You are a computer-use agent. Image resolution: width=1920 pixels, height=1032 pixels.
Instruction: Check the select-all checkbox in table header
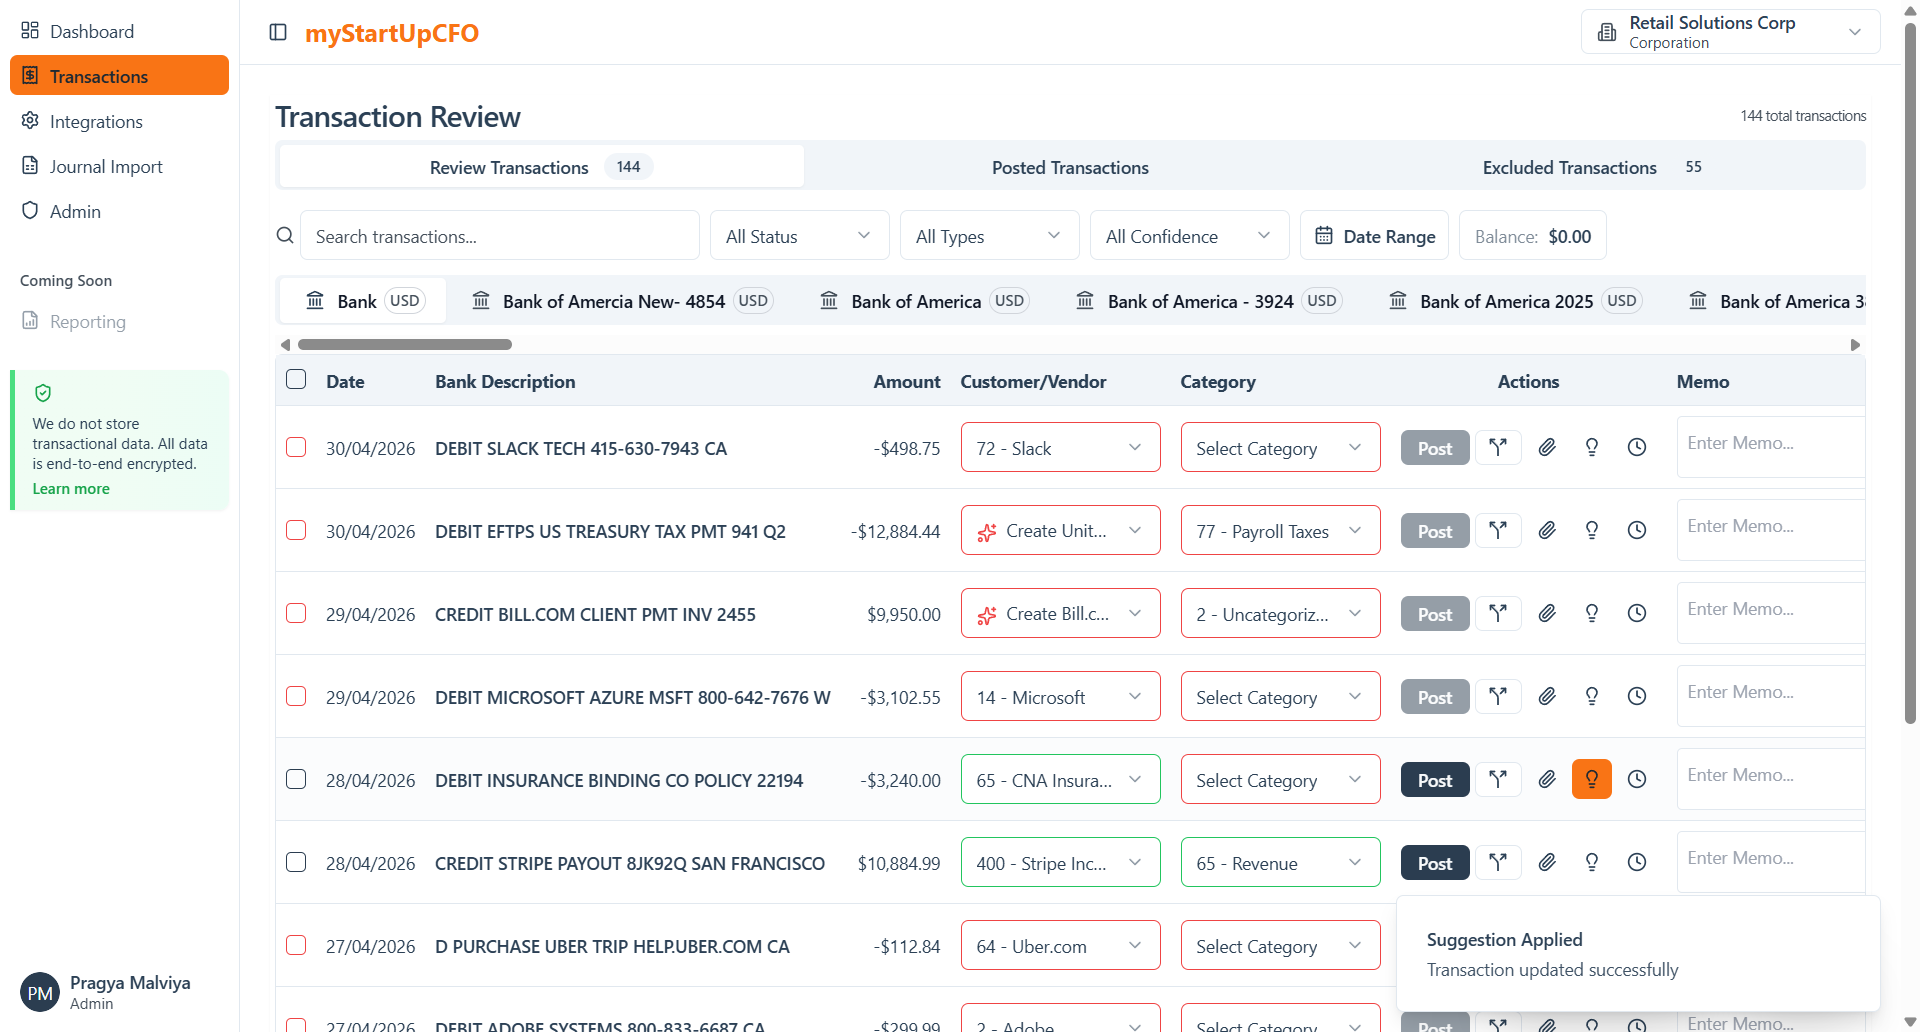(296, 380)
